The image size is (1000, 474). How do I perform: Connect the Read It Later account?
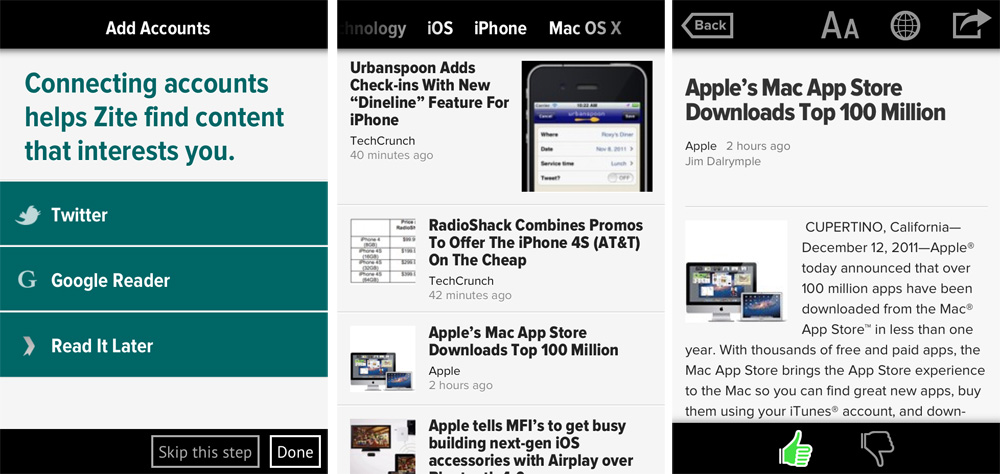[x=164, y=345]
